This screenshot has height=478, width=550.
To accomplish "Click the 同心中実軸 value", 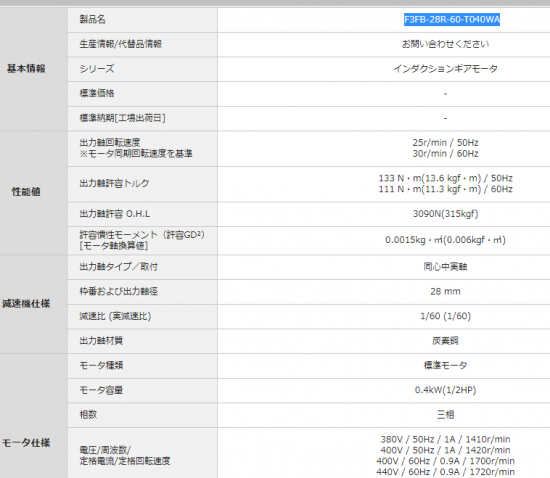I will (x=445, y=267).
